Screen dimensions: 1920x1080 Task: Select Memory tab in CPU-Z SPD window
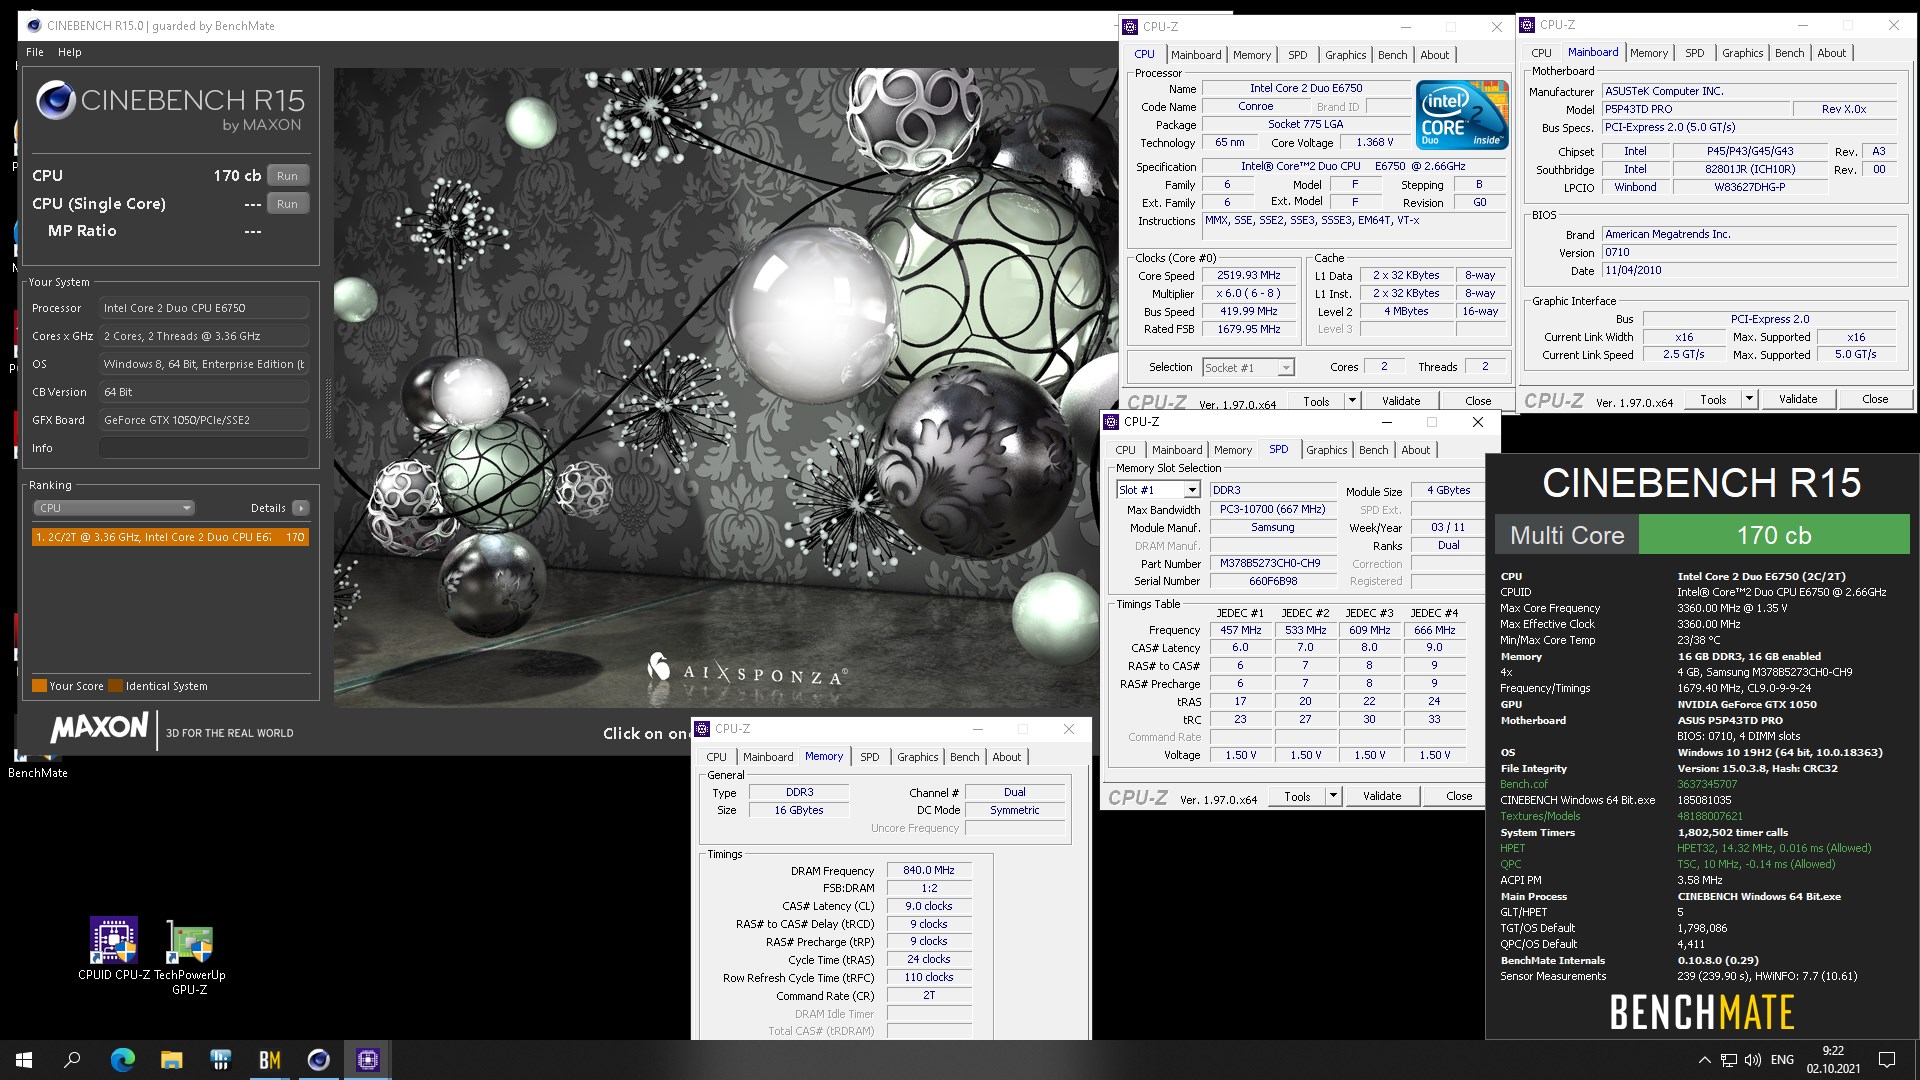pyautogui.click(x=1232, y=450)
